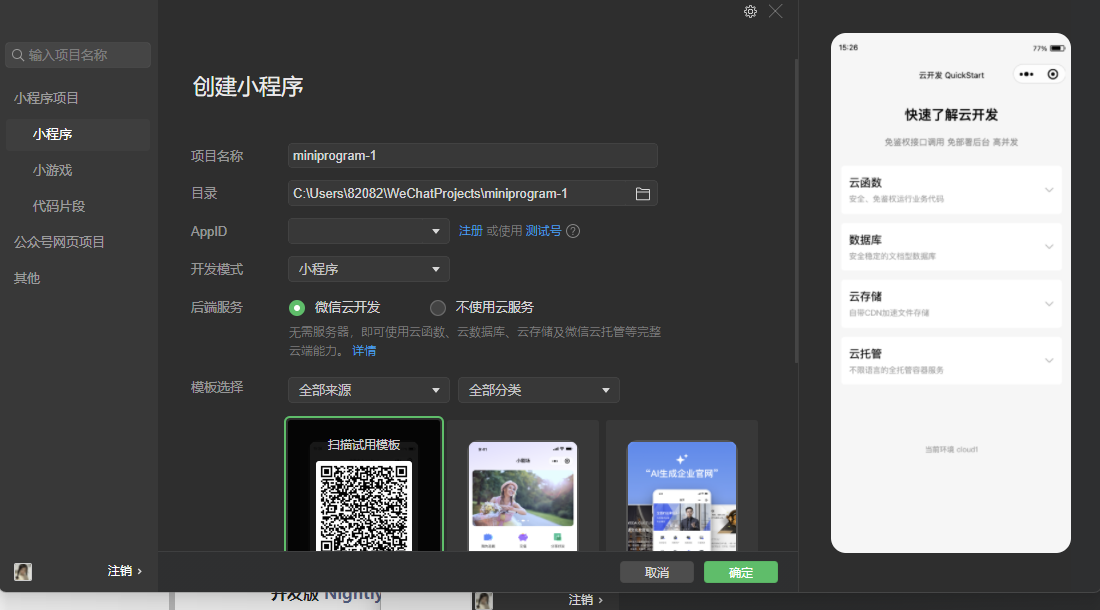Open the three-dot menu in phone preview
Screen dimensions: 1100x610
(x=1026, y=74)
